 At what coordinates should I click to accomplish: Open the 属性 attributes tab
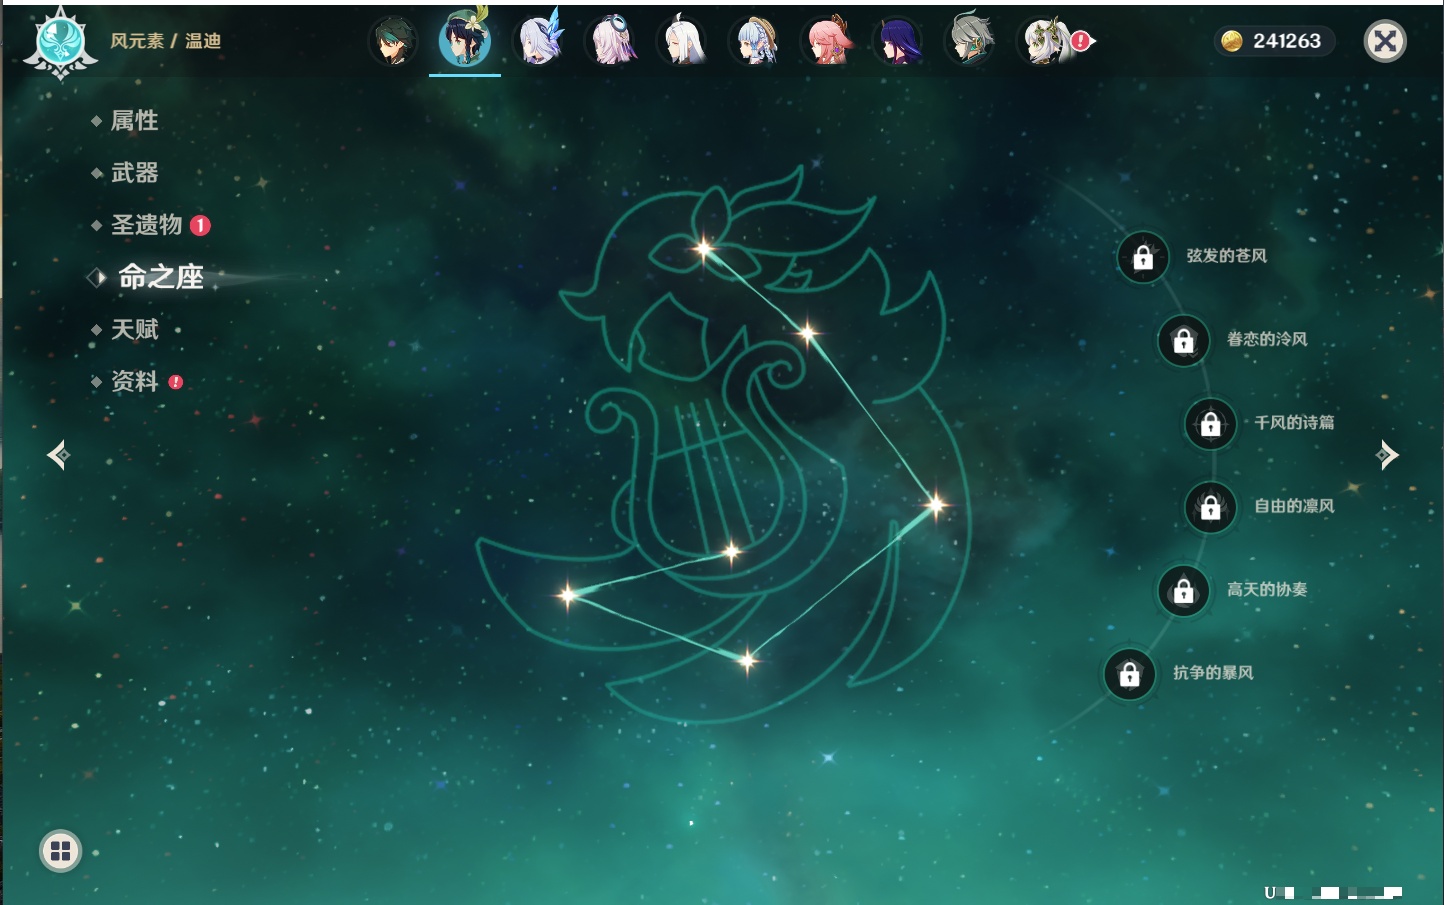click(x=134, y=121)
